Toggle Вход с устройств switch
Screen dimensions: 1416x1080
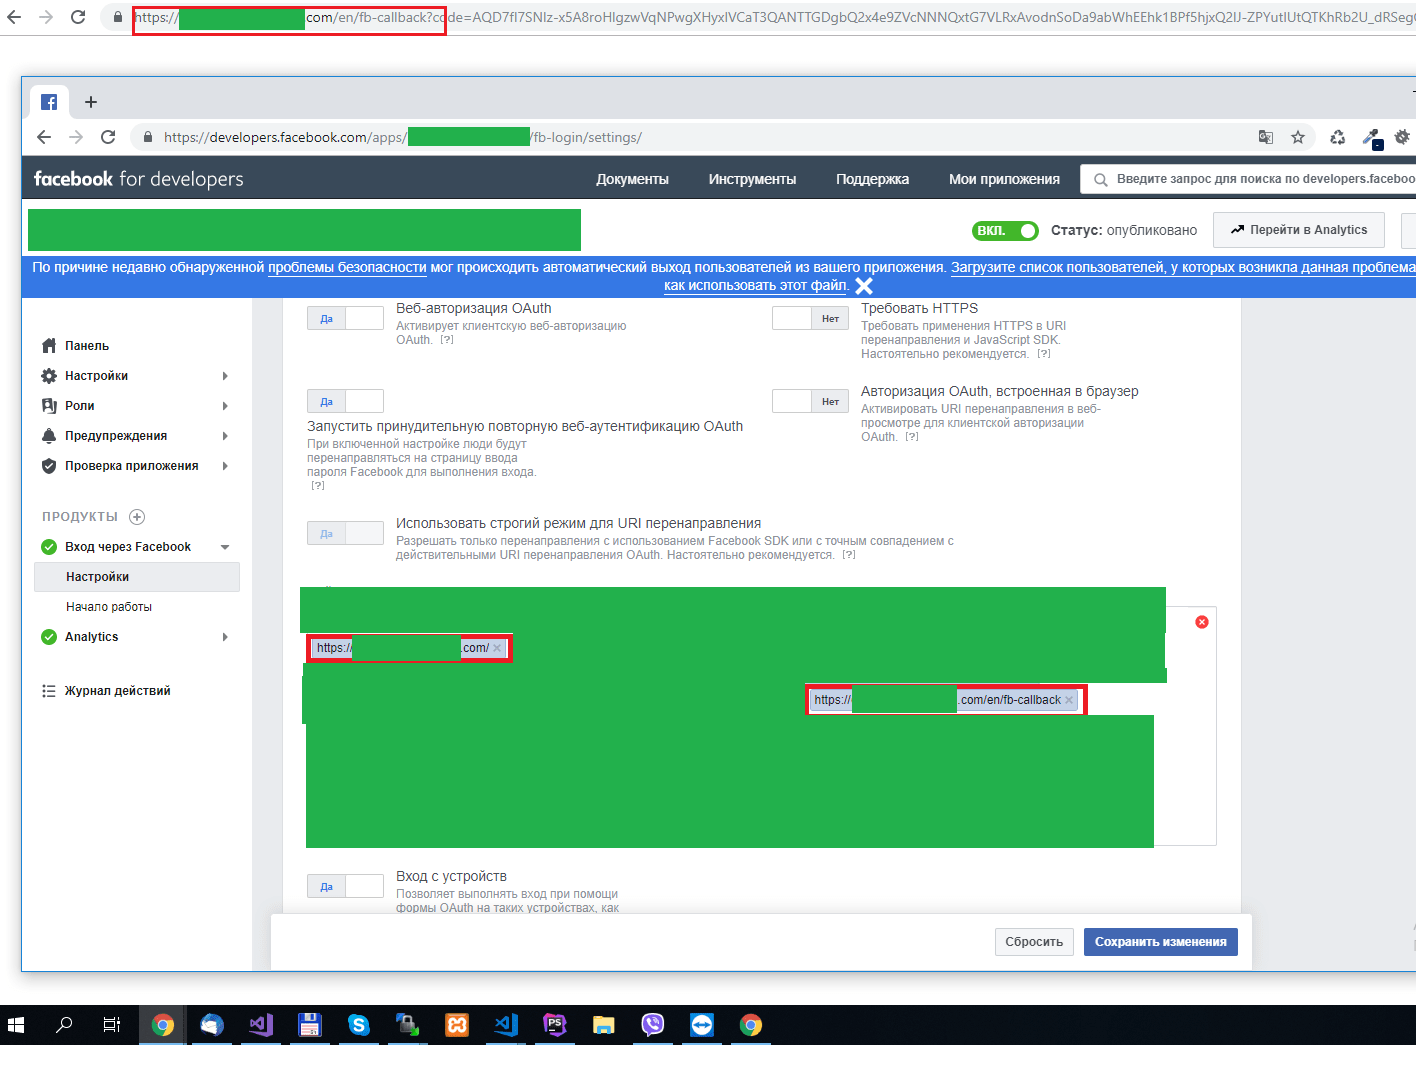click(x=345, y=886)
